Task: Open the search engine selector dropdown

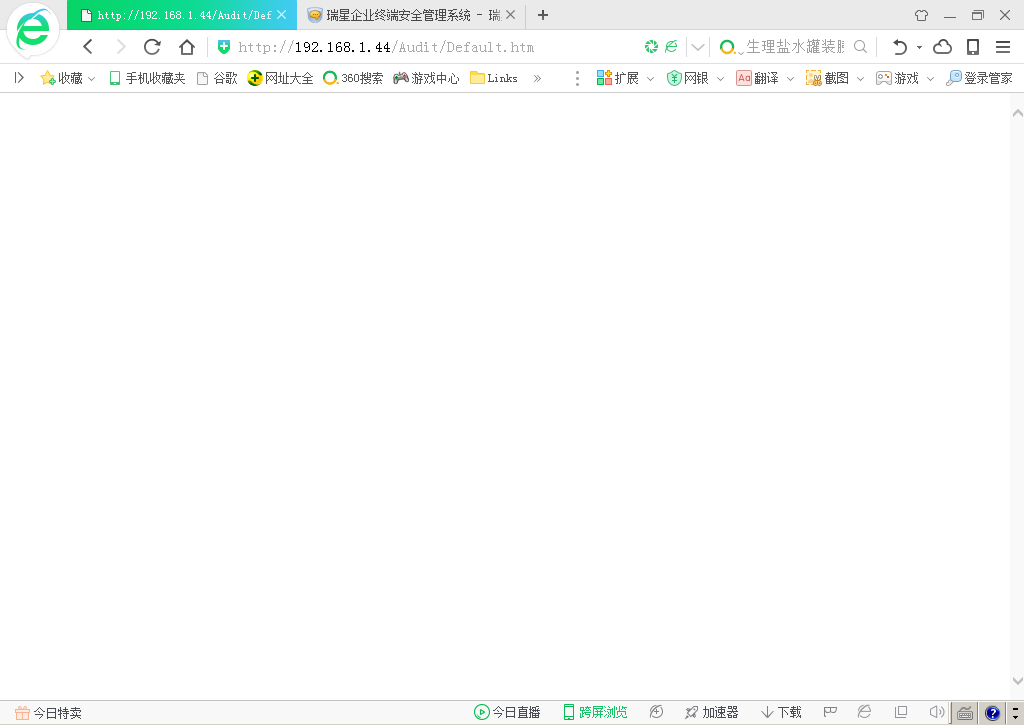Action: (730, 47)
